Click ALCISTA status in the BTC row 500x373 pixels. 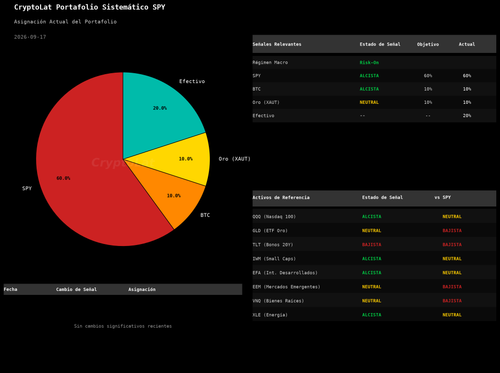[x=369, y=89]
